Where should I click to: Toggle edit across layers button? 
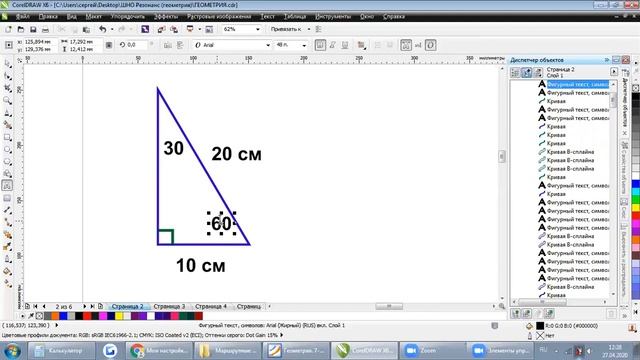527,73
